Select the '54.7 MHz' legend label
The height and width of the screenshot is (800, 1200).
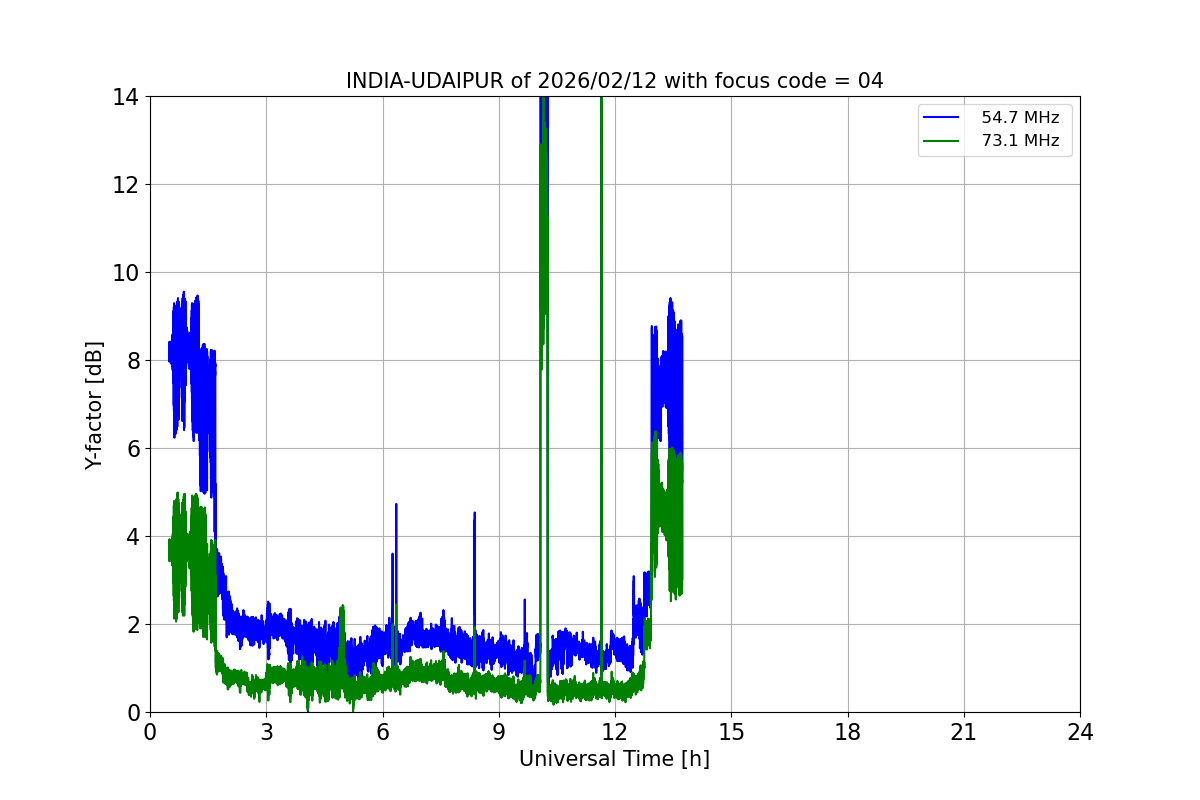click(x=1020, y=118)
